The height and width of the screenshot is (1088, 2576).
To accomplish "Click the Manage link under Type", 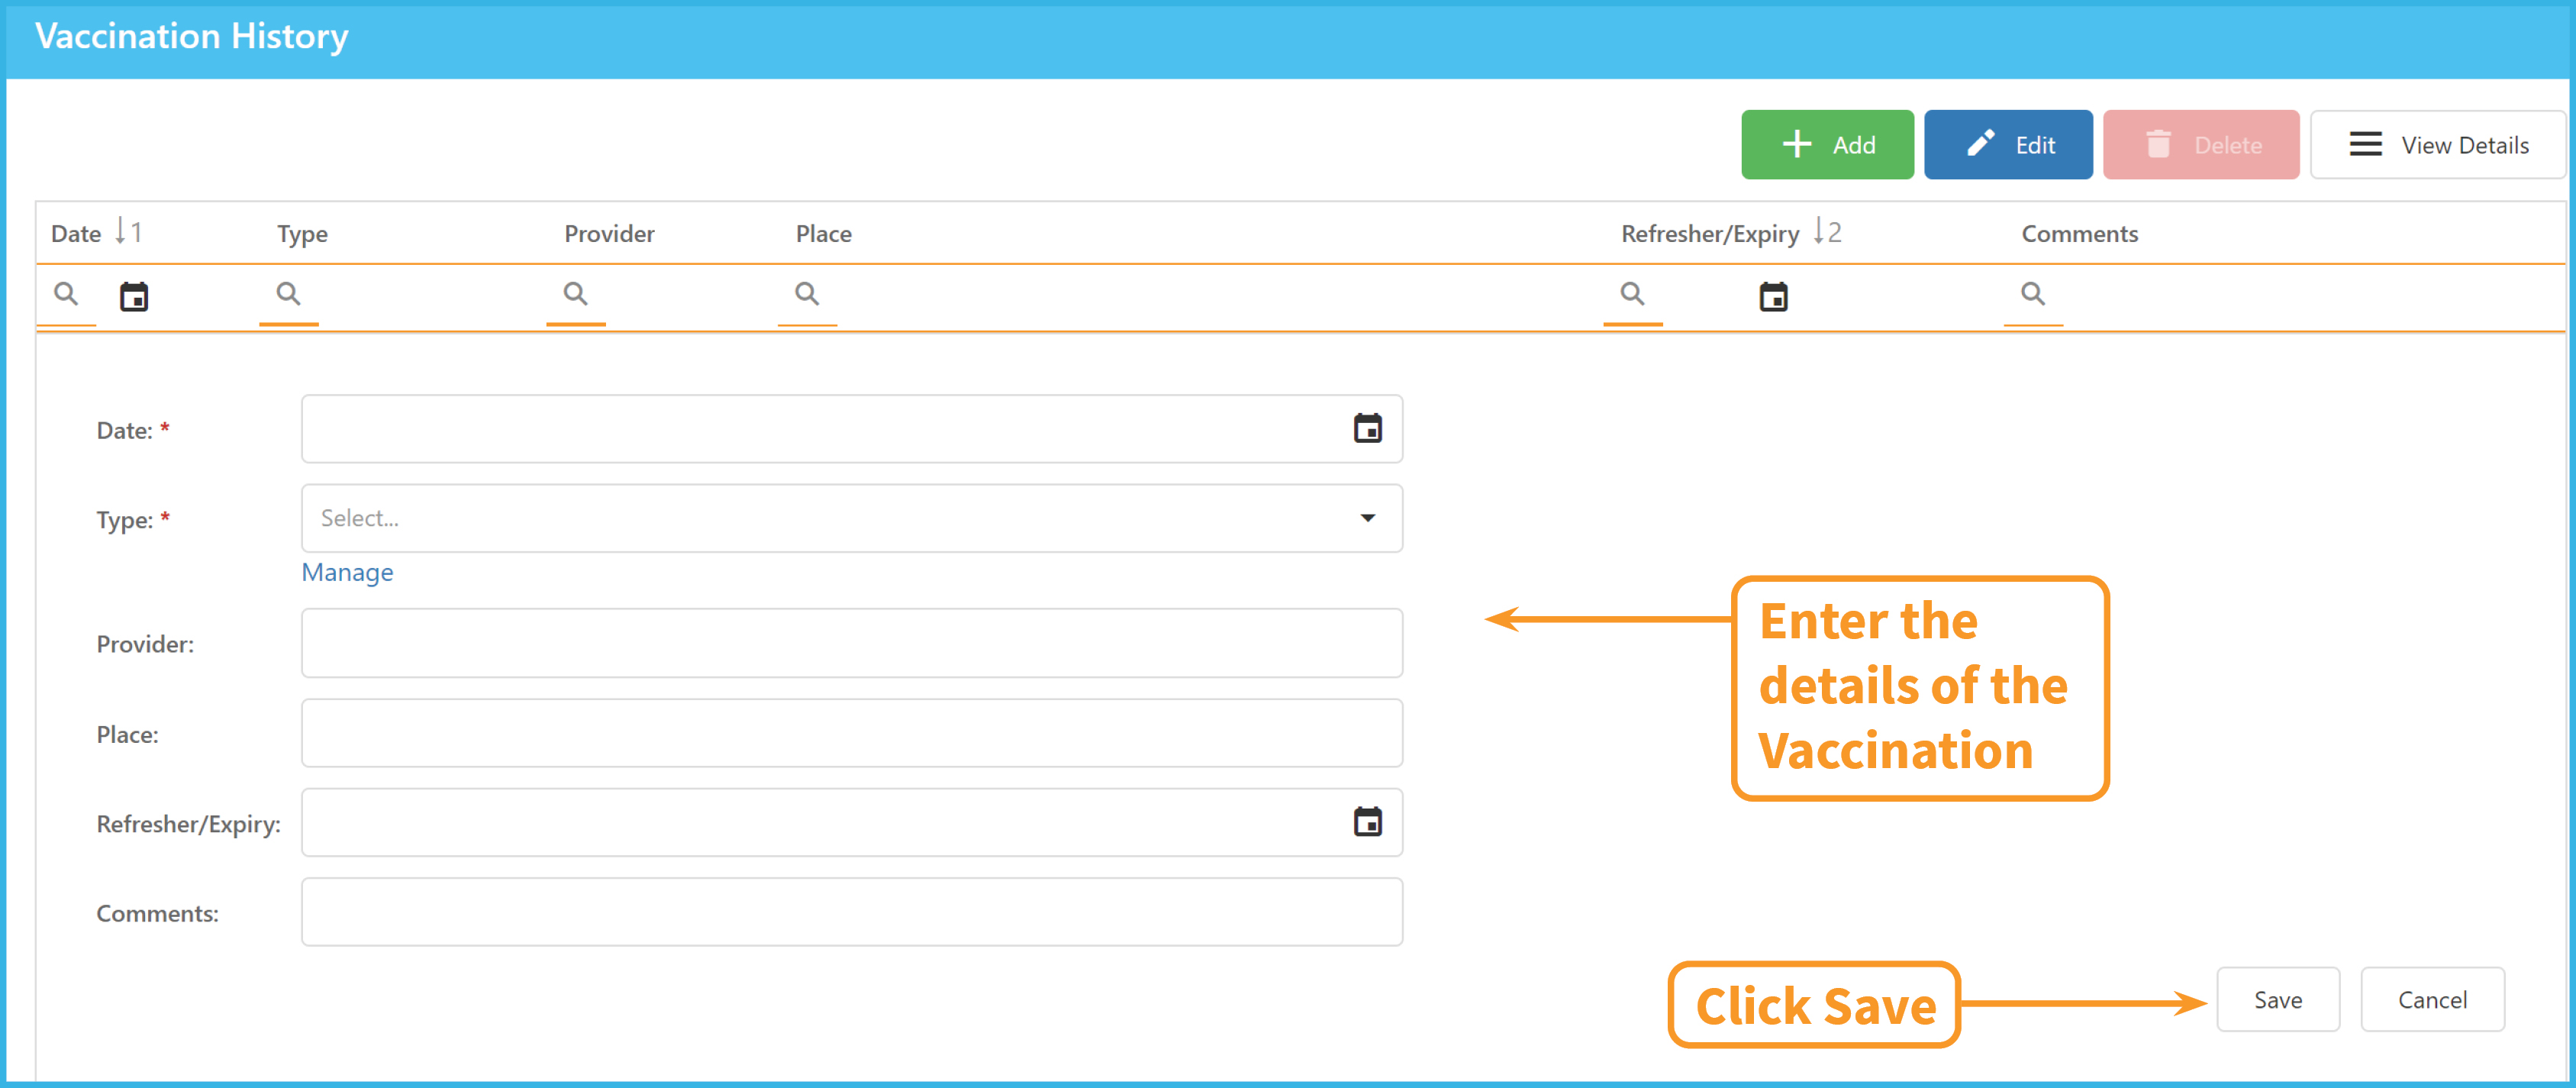I will pos(347,572).
